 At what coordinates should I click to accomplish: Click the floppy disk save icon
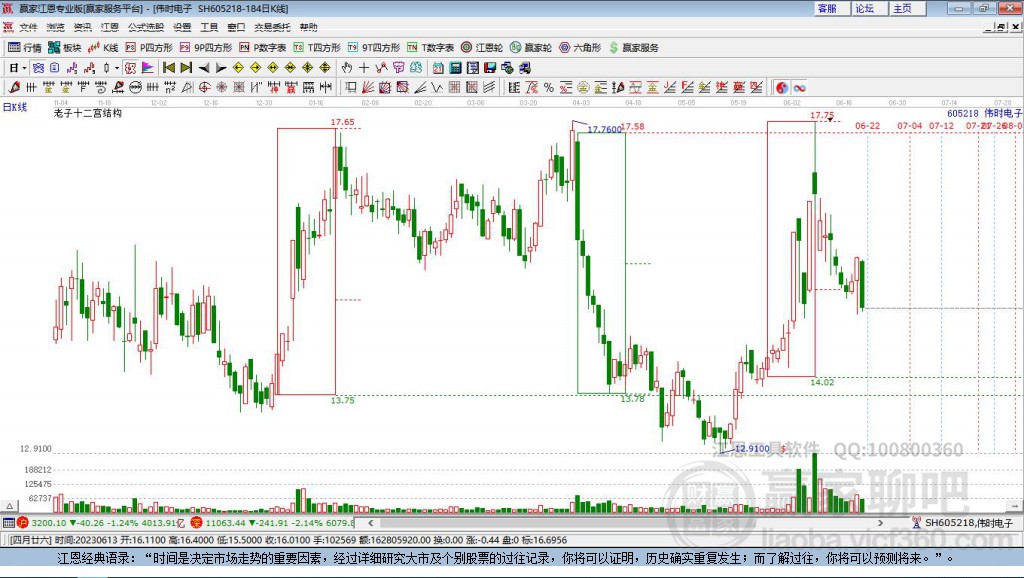[490, 68]
